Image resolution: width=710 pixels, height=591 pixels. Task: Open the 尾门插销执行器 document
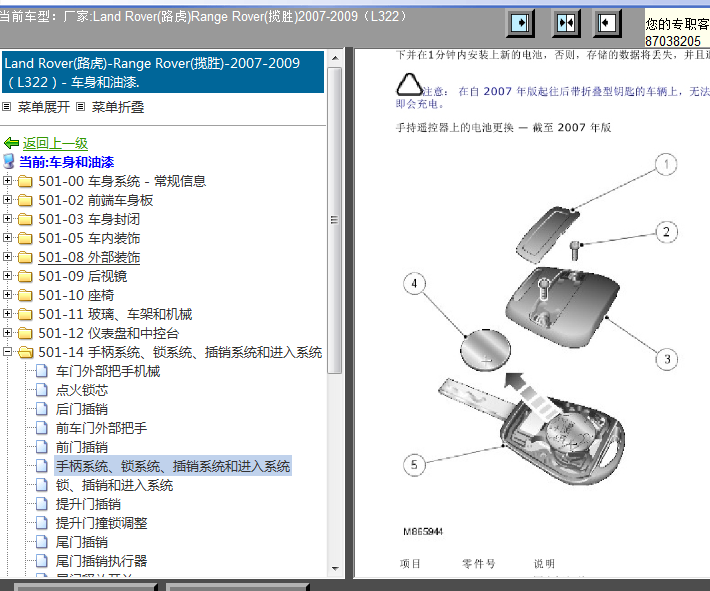[x=101, y=562]
